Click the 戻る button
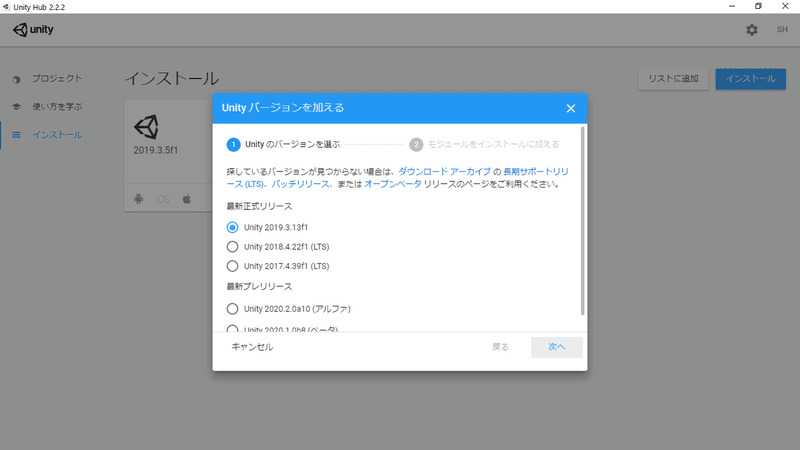800x450 pixels. tap(500, 347)
